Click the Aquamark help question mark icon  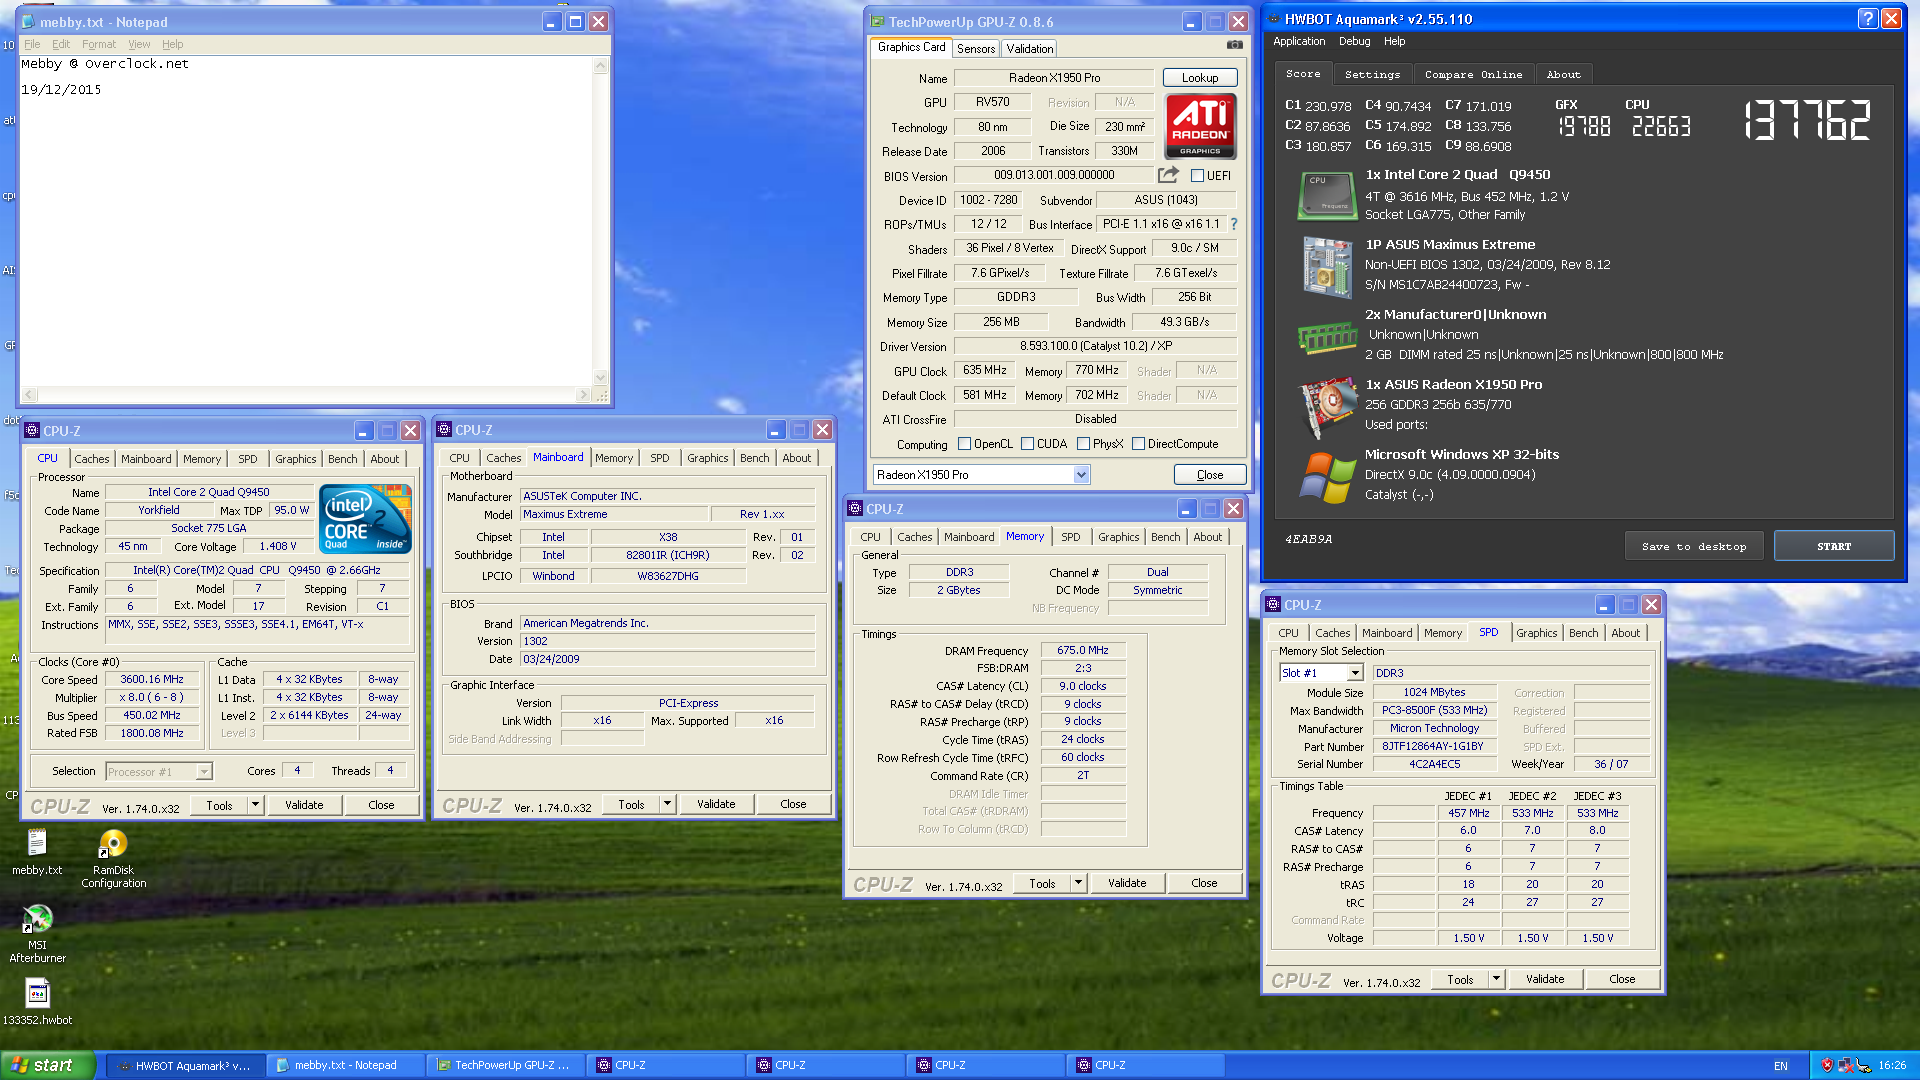1867,18
